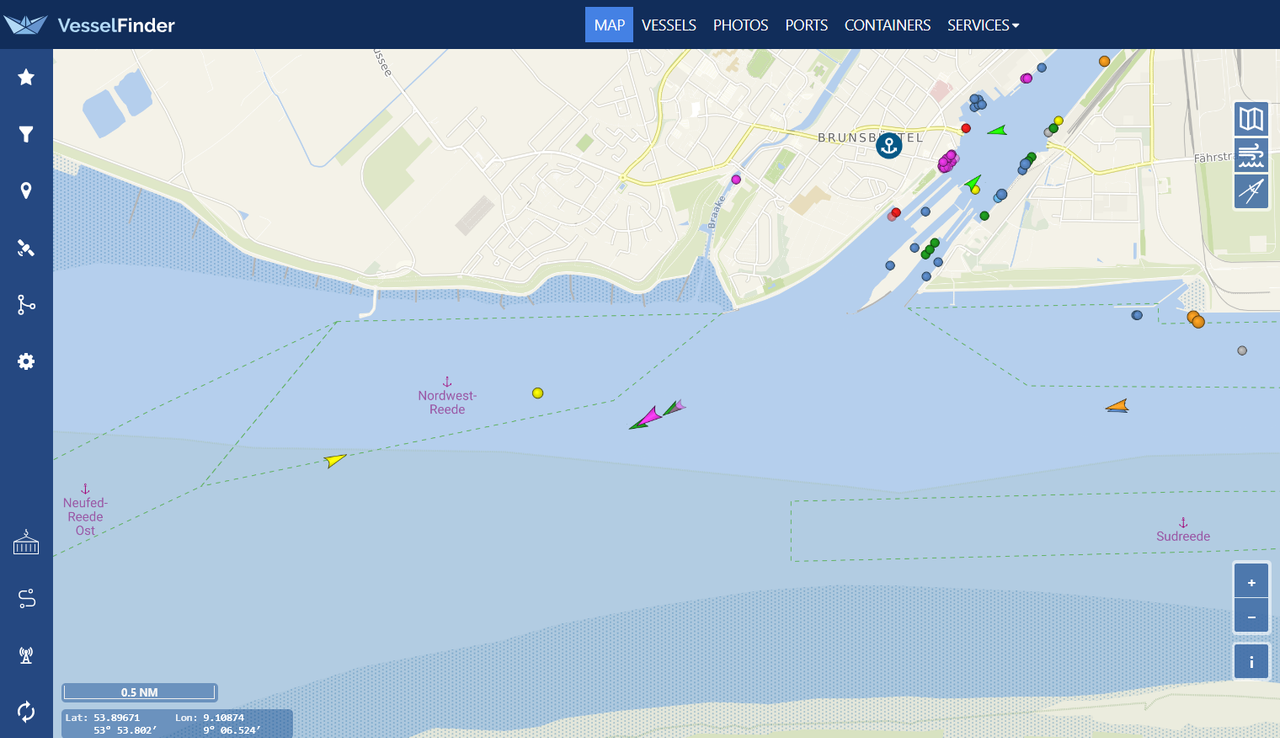Screen dimensions: 1280x738
Task: Click the Lat Lon coordinates readout
Action: [177, 724]
